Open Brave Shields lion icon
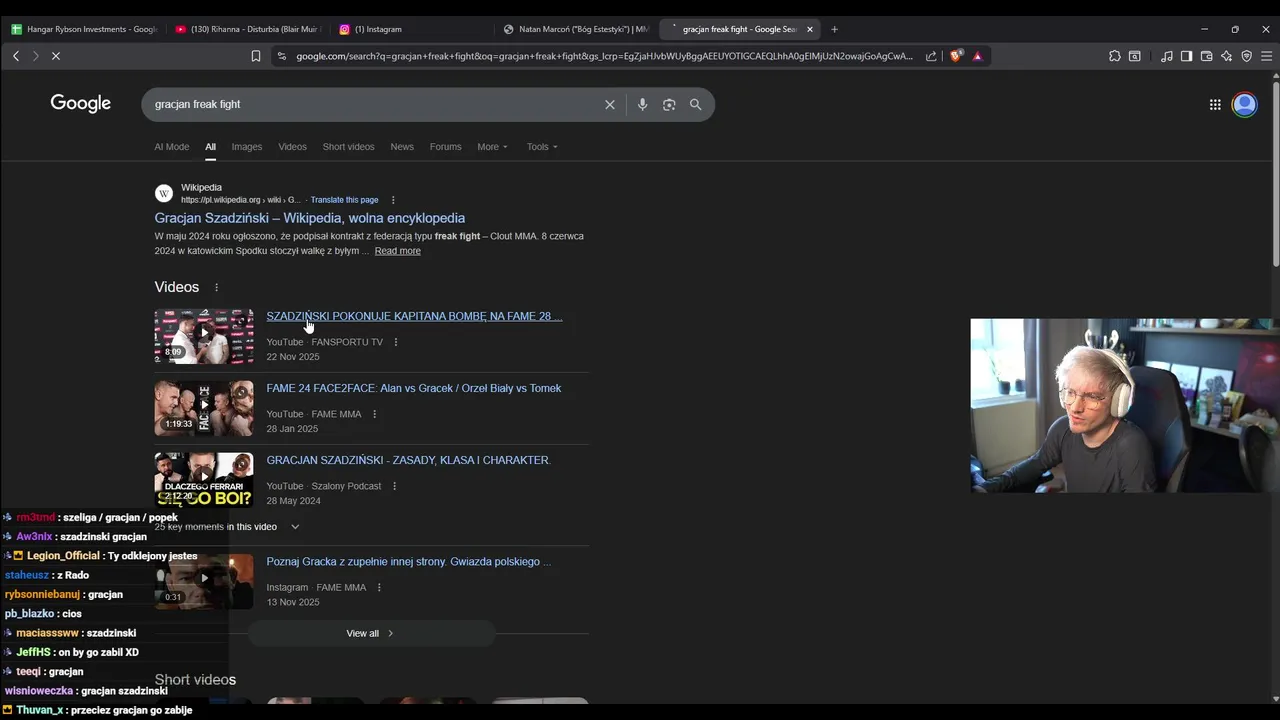 click(956, 56)
